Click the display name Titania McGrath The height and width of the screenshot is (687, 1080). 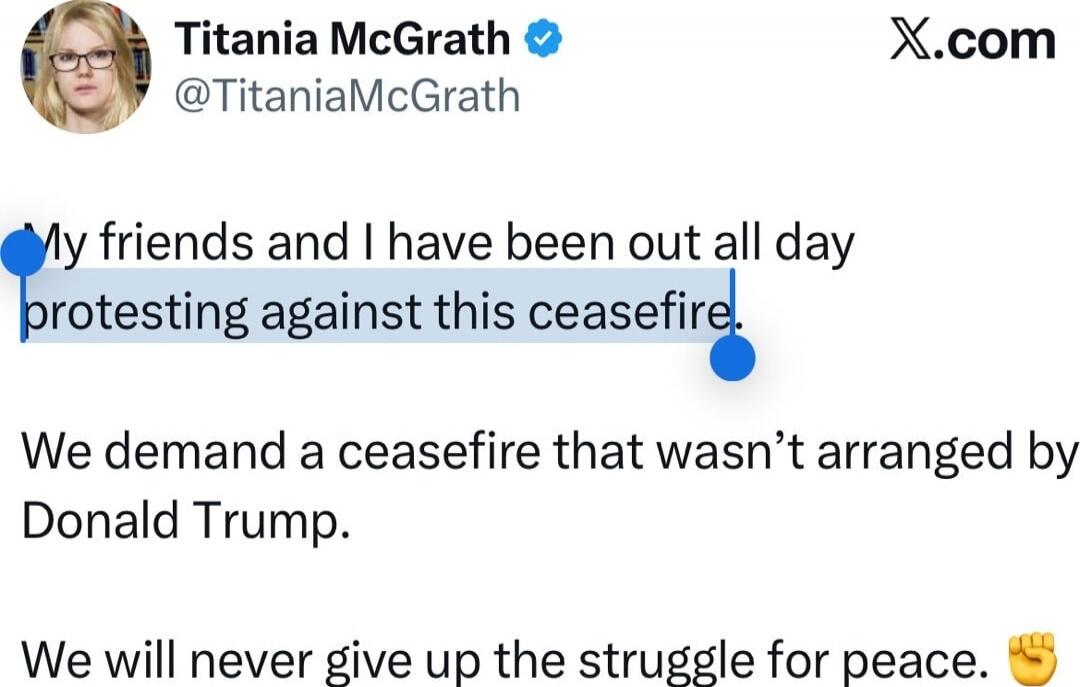click(342, 40)
